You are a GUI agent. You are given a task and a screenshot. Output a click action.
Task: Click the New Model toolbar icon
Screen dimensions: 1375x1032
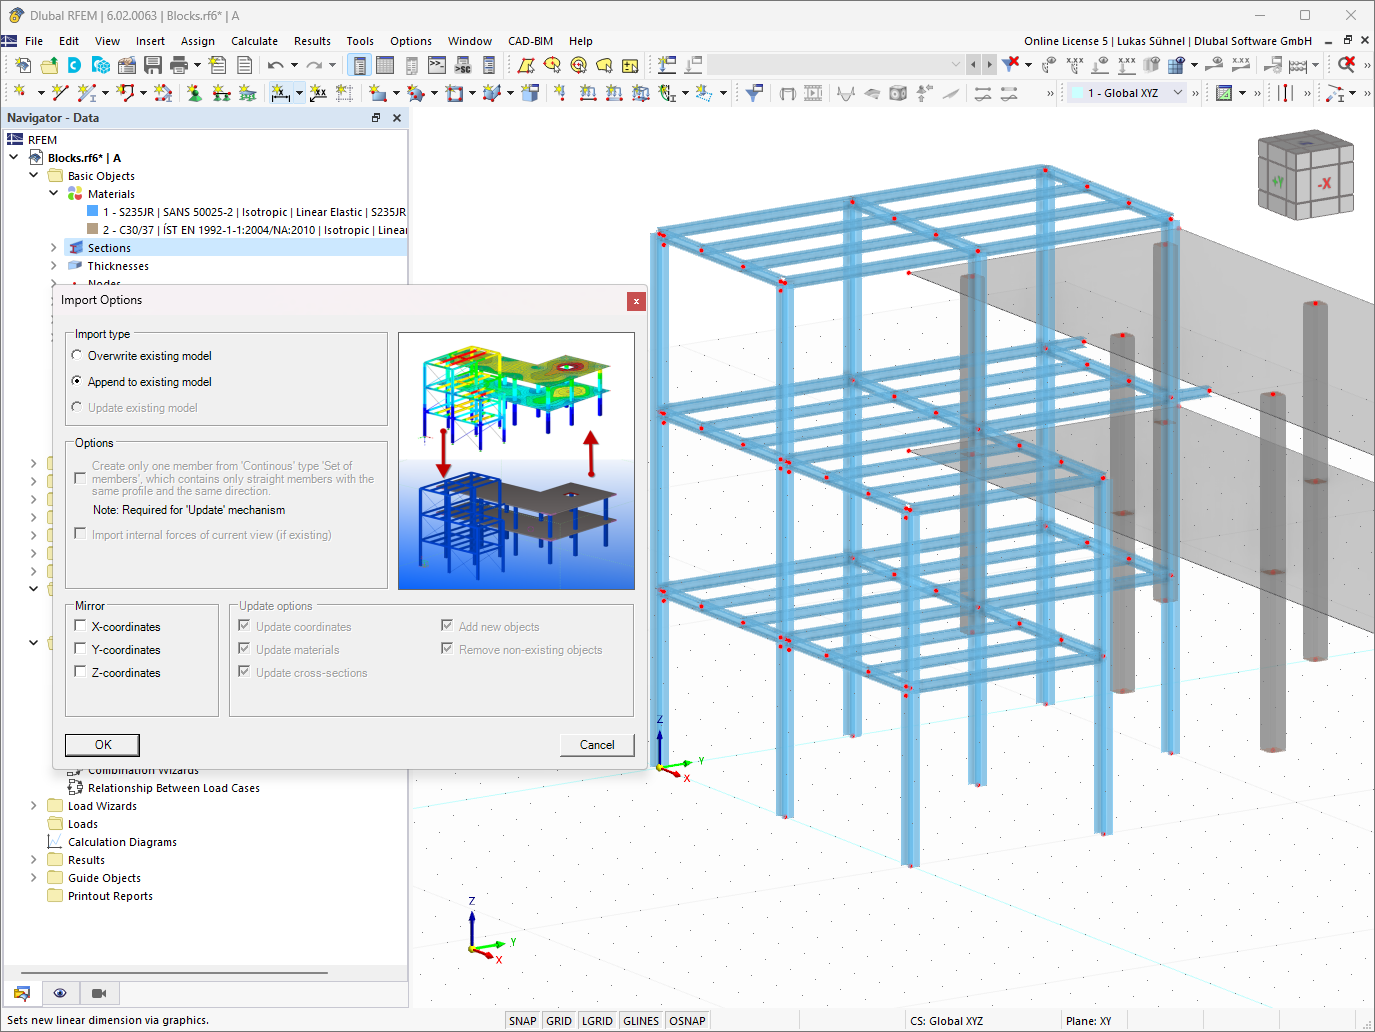point(22,65)
